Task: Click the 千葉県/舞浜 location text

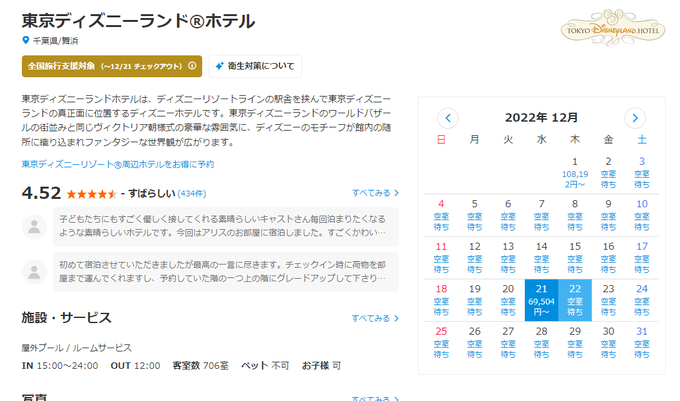Action: (x=56, y=41)
